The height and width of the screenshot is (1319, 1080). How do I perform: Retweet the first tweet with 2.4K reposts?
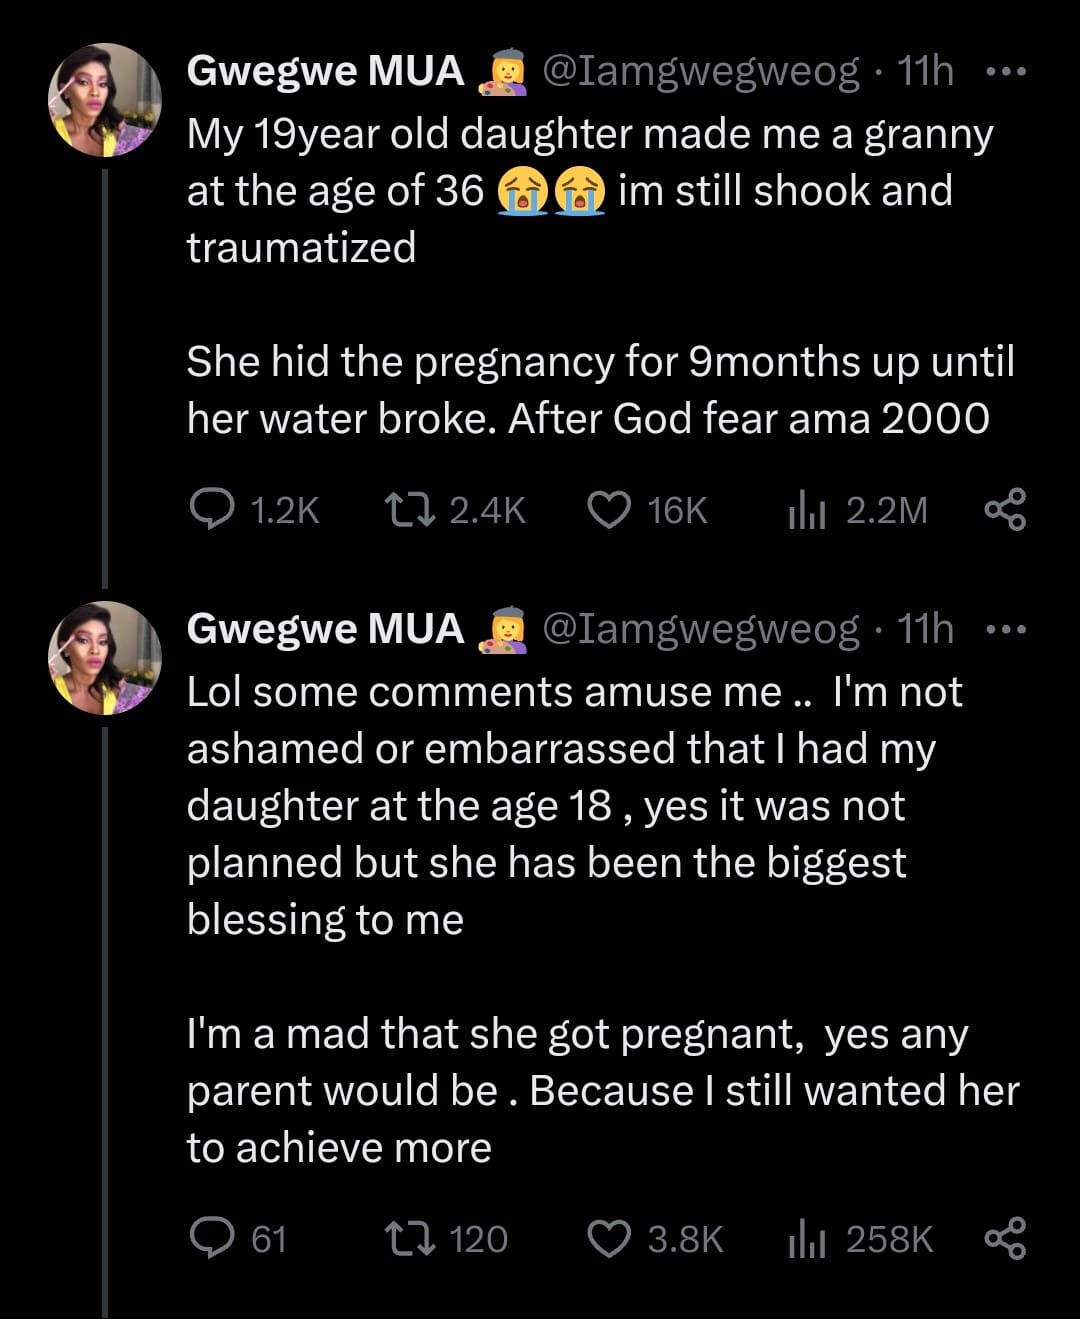coord(410,510)
